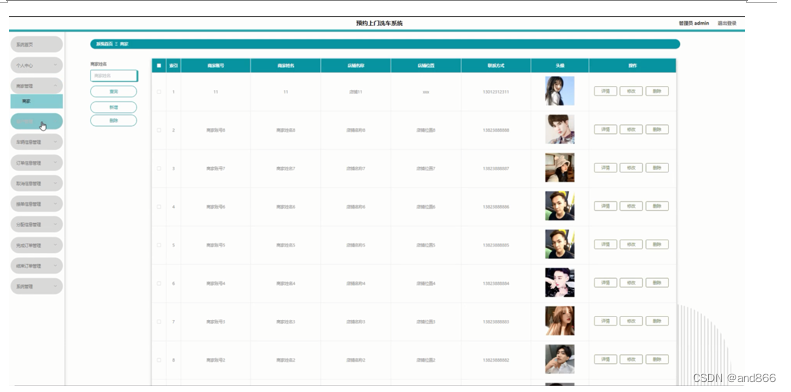791x392 pixels.
Task: Open avatar photo in index 2 row
Action: 559,129
